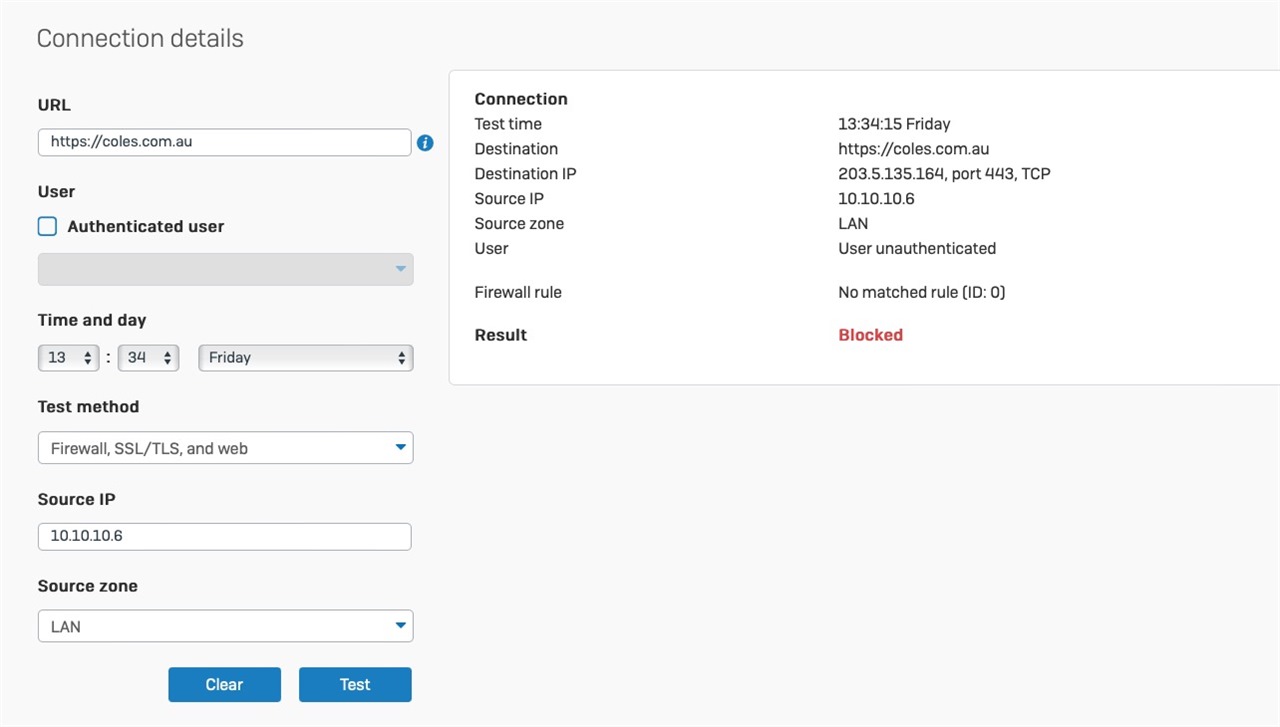Open the hour selector showing 13

68,357
